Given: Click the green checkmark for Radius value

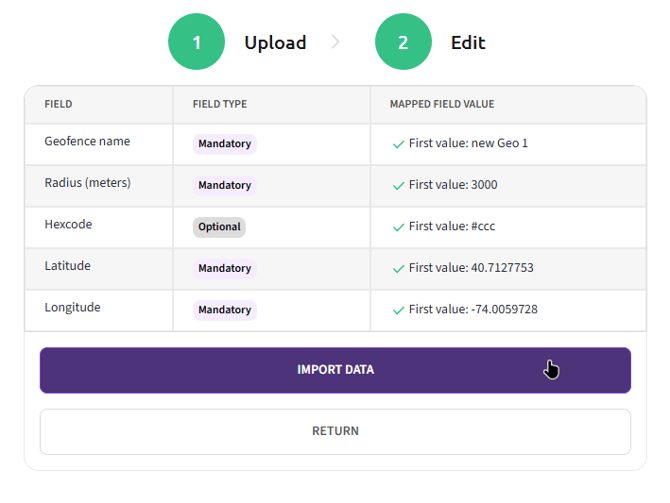Looking at the screenshot, I should pos(399,186).
